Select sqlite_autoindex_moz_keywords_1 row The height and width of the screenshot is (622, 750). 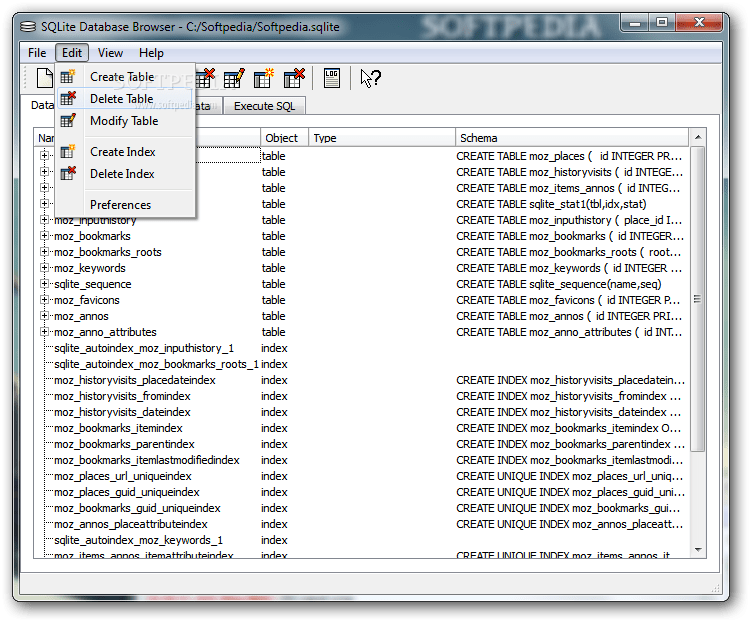[x=361, y=540]
